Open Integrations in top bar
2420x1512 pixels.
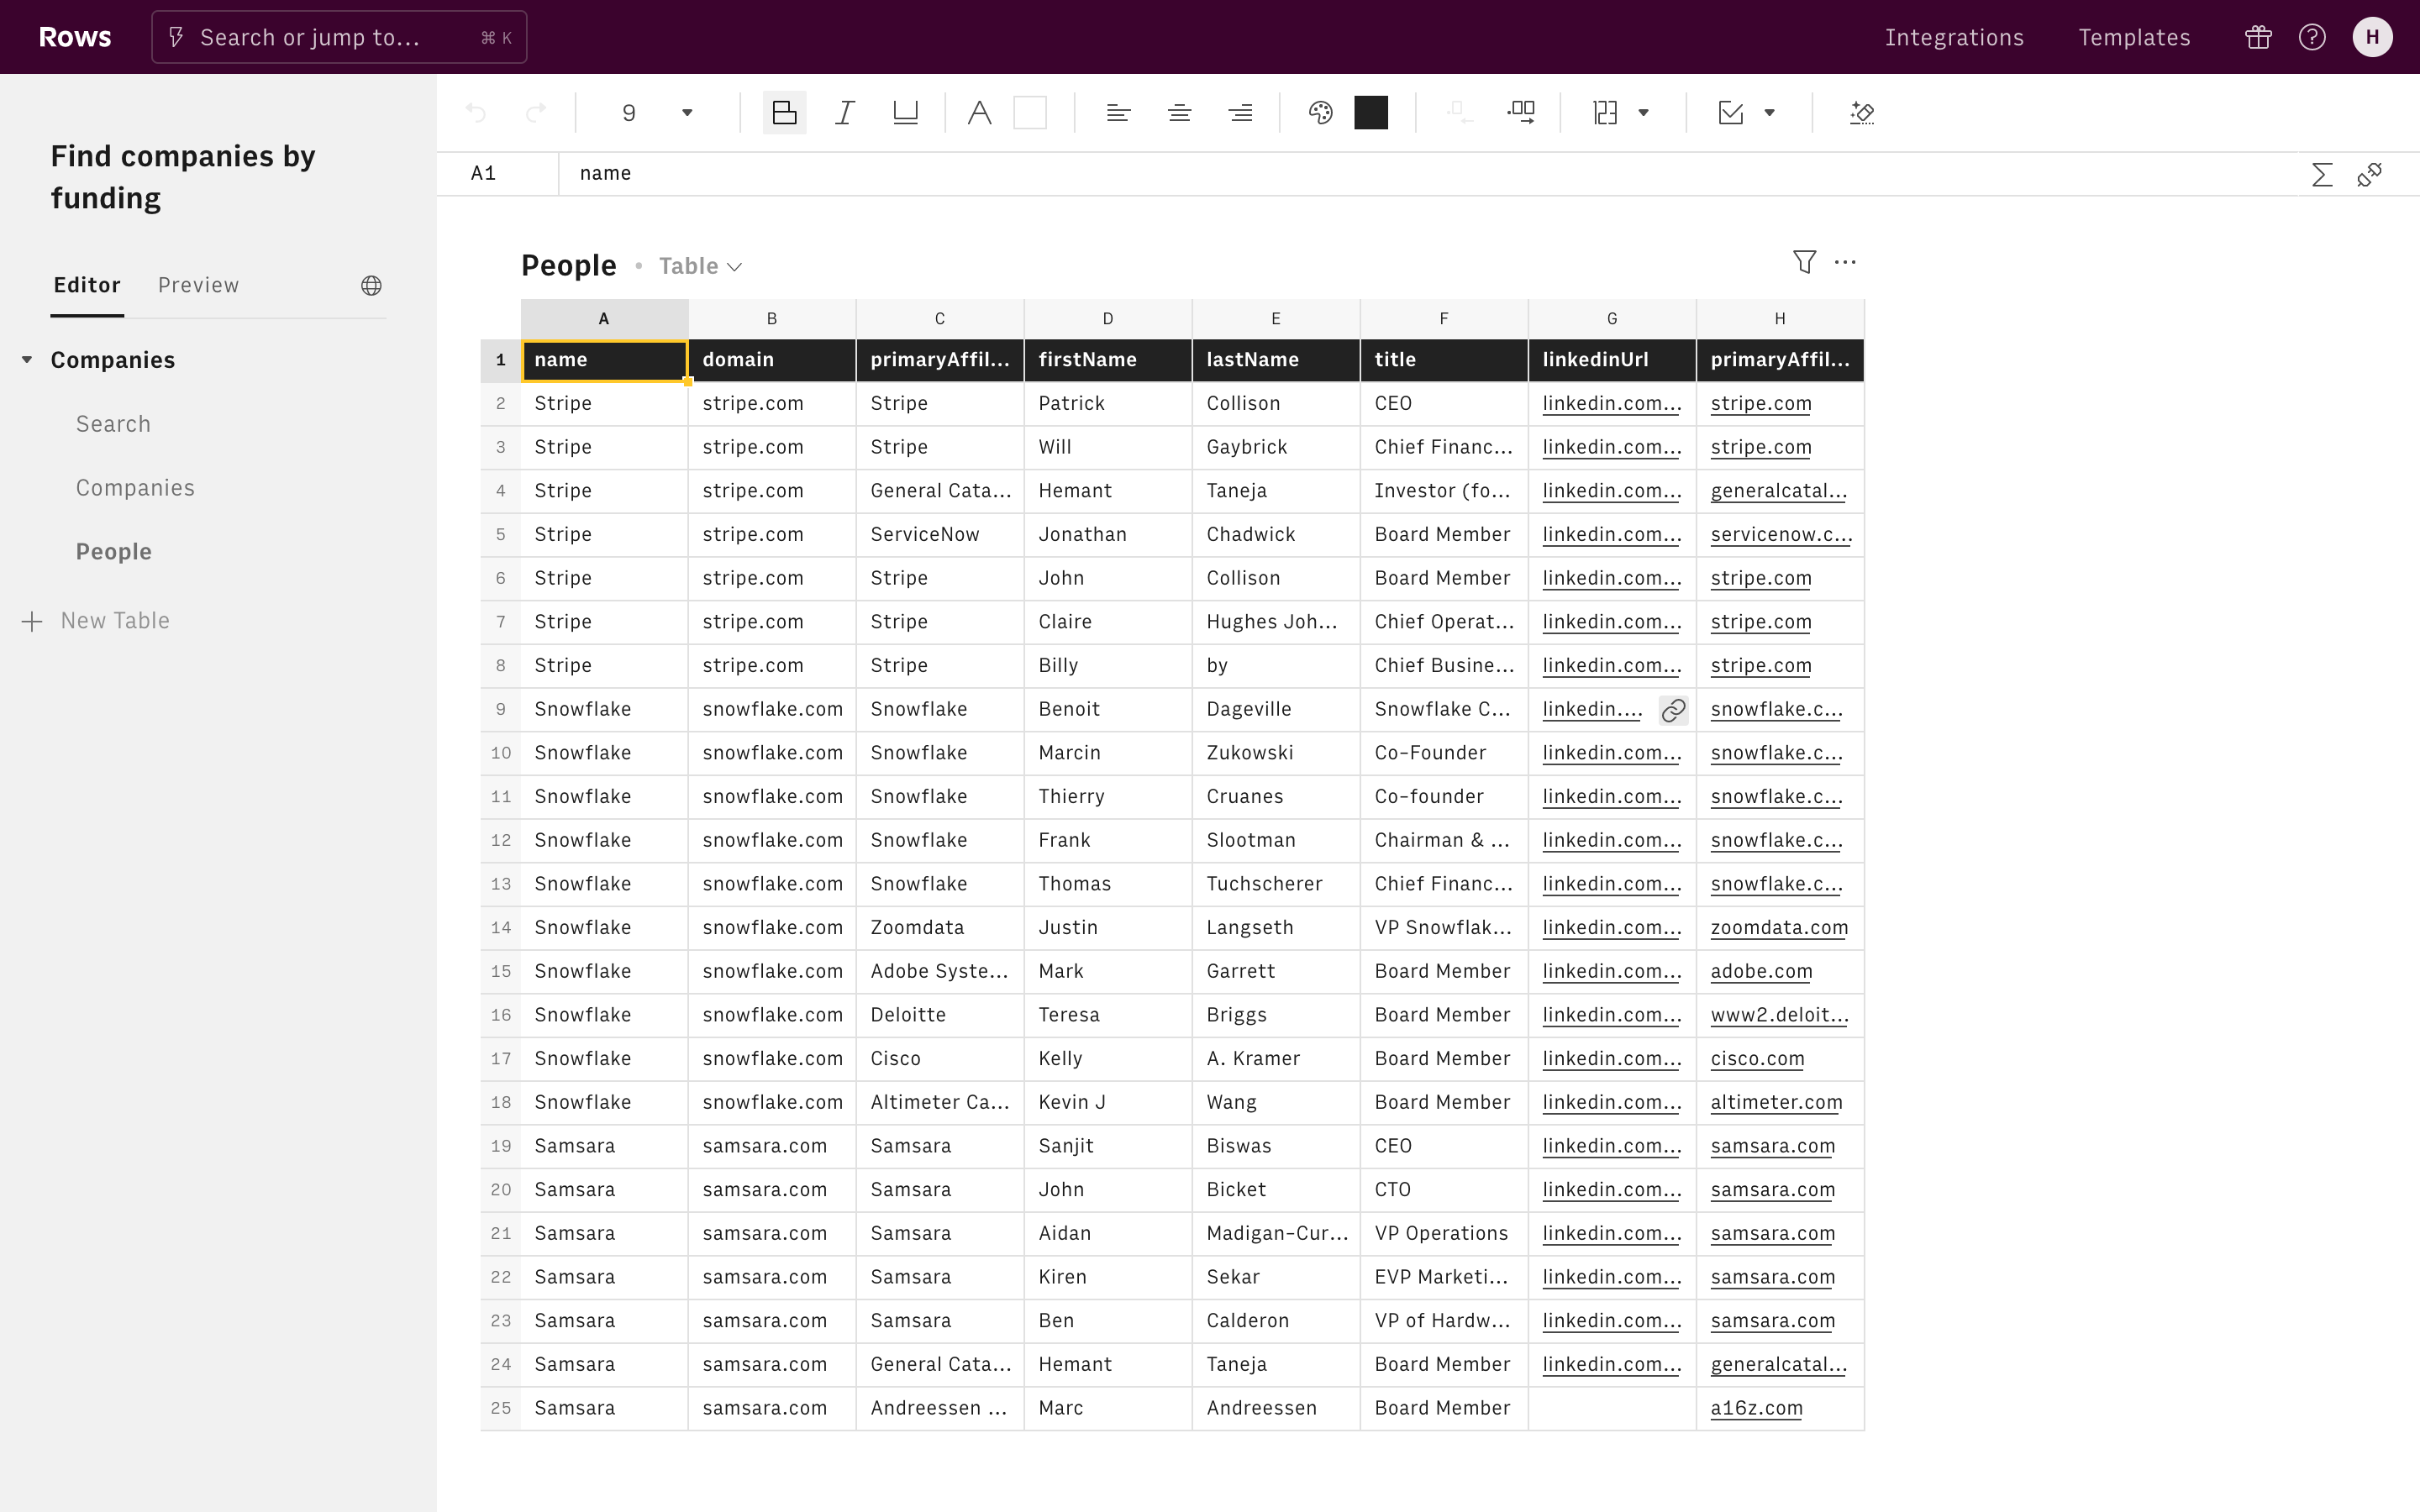click(1954, 37)
